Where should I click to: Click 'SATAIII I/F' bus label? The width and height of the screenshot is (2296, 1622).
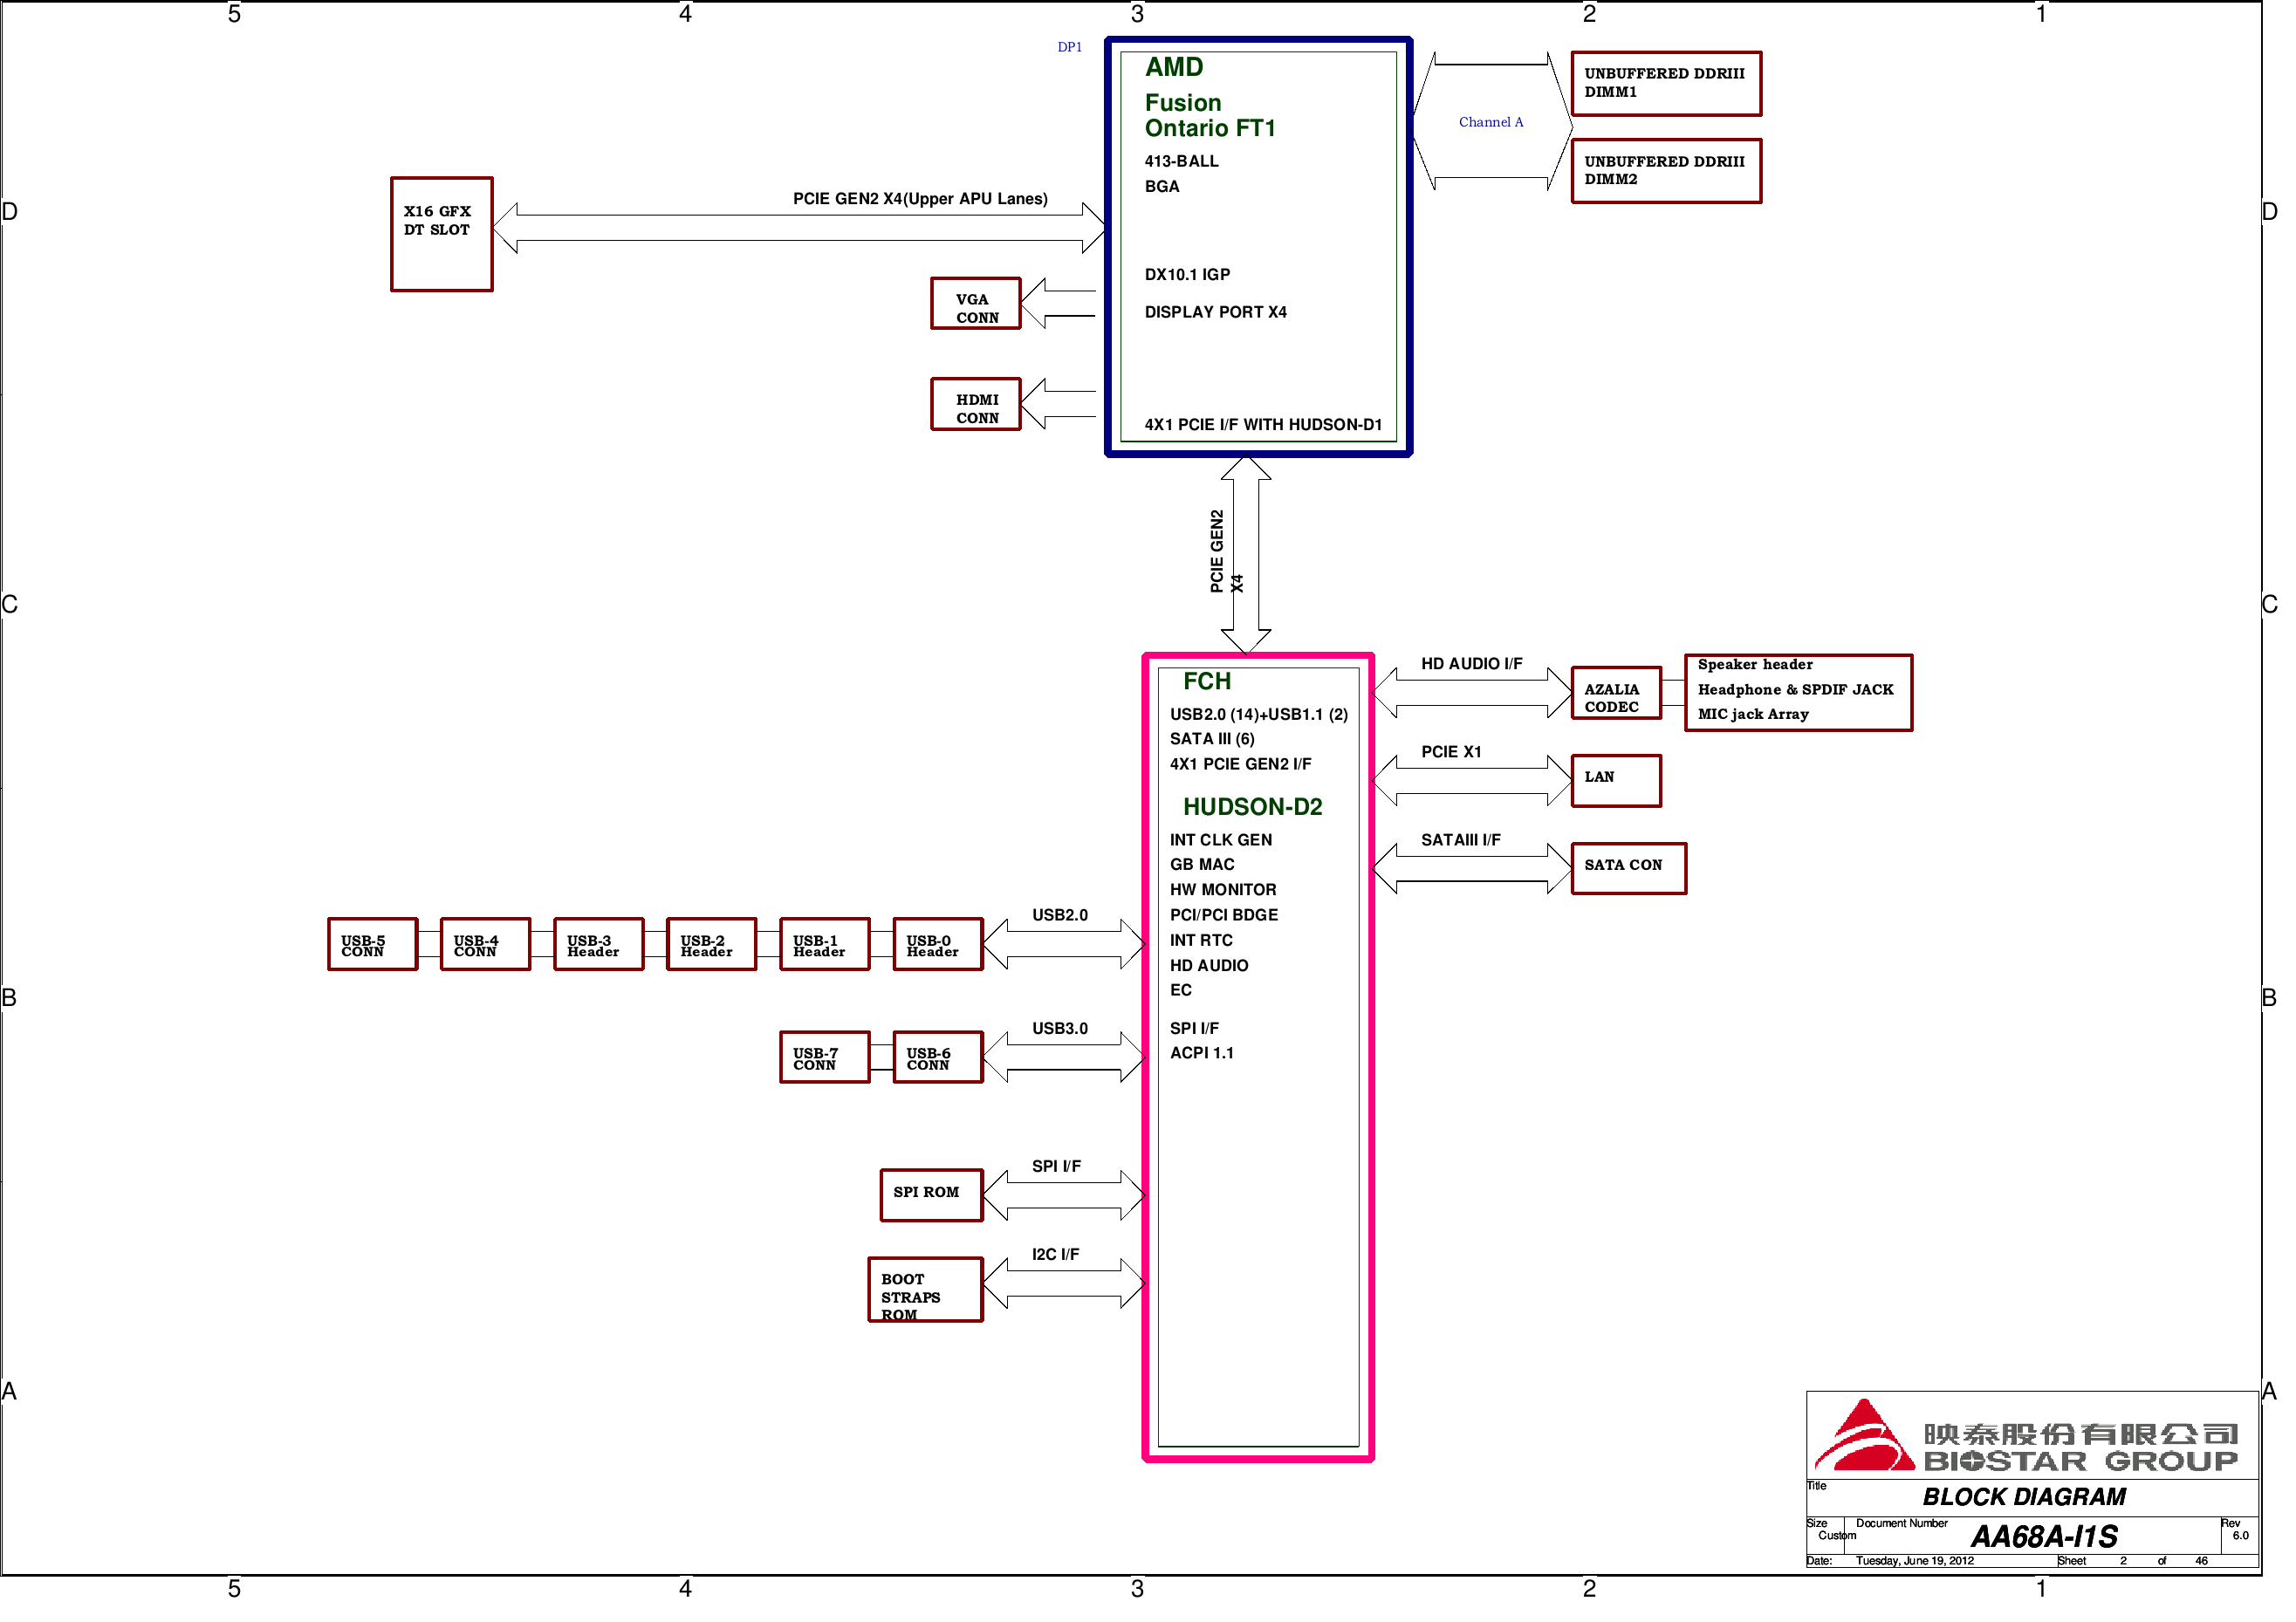(x=1460, y=840)
